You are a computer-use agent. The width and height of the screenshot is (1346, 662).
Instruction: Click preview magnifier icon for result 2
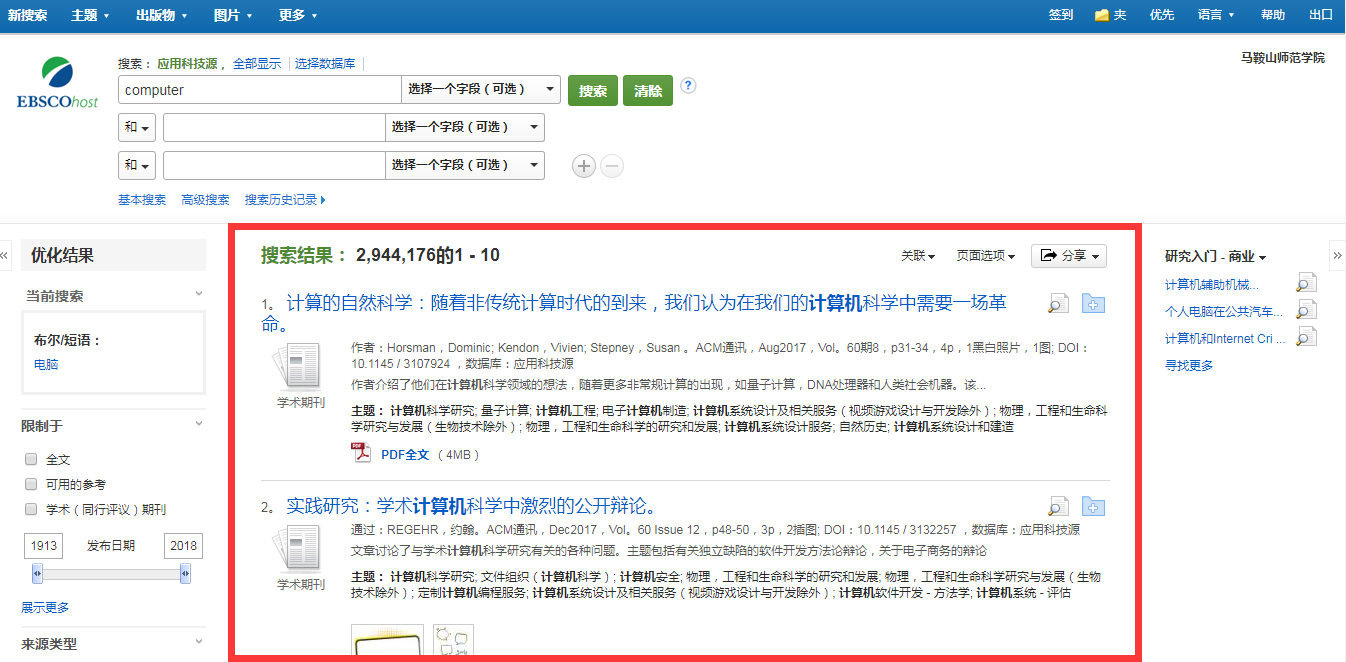click(1058, 507)
